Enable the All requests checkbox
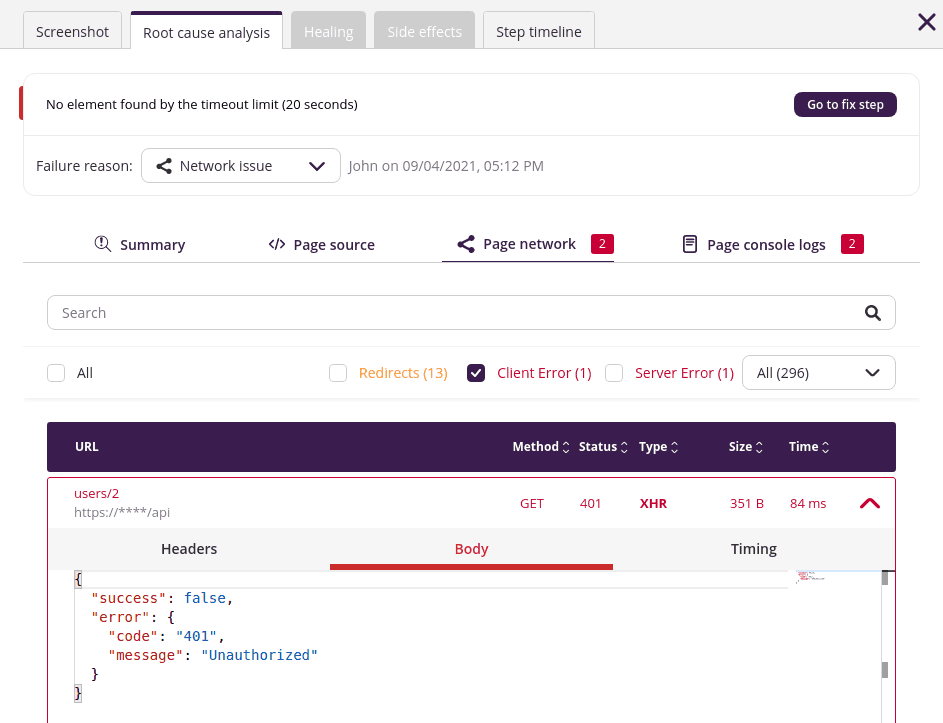The width and height of the screenshot is (943, 723). pos(56,372)
